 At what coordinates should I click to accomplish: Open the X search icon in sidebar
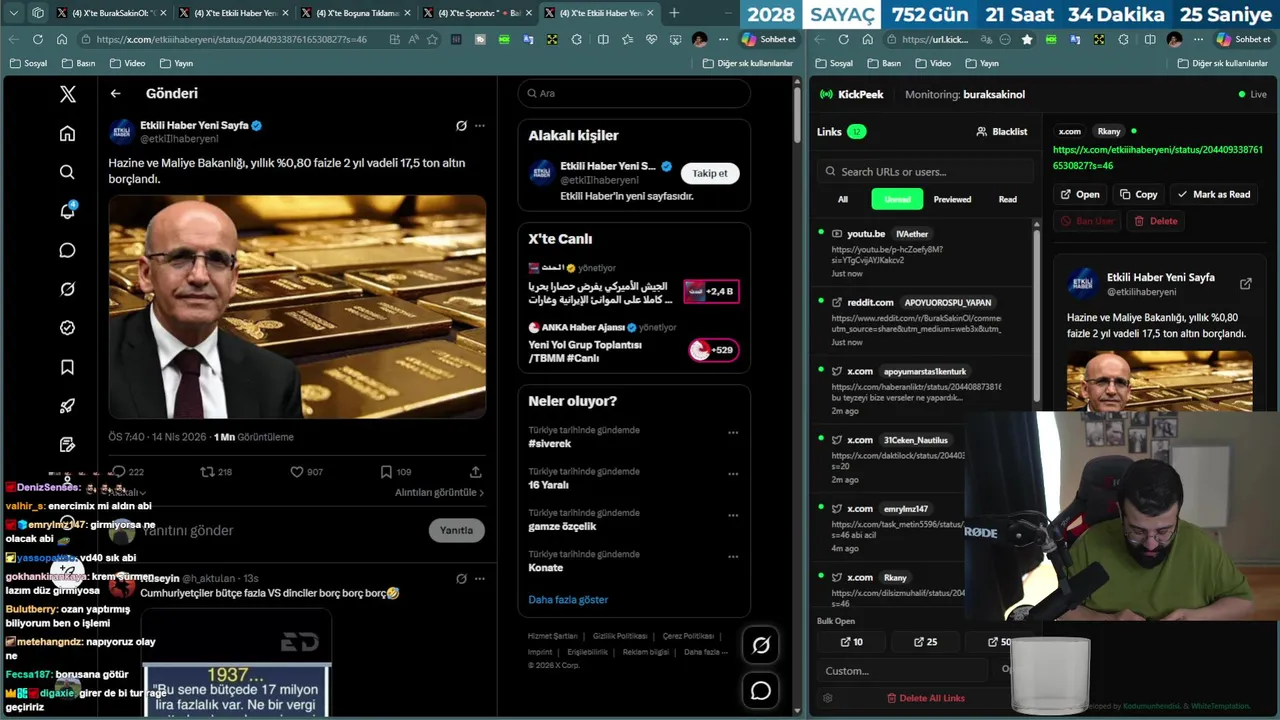(x=67, y=172)
